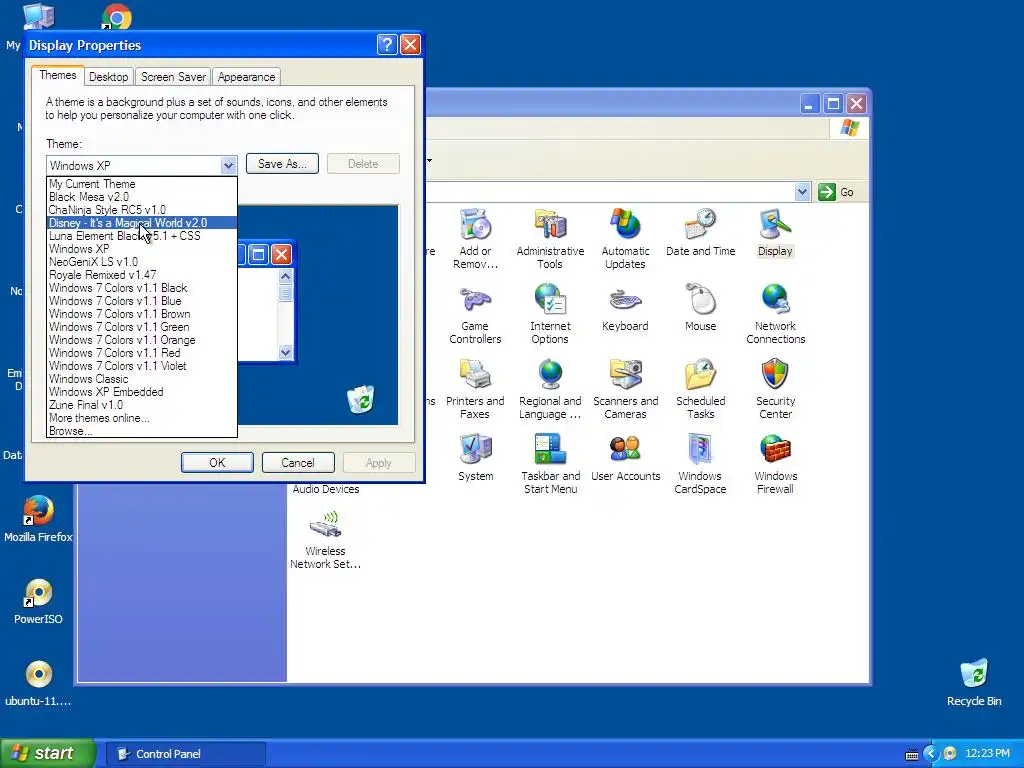Image resolution: width=1024 pixels, height=768 pixels.
Task: Choose Windows XP Embedded theme
Action: [x=142, y=392]
